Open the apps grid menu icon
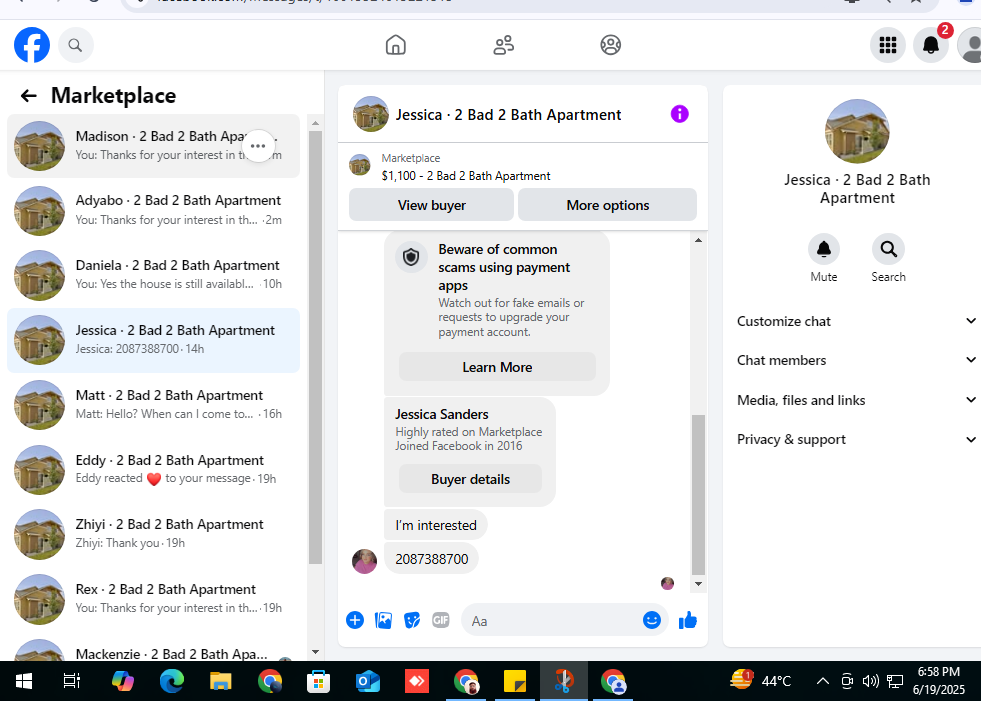The image size is (981, 701). (888, 45)
